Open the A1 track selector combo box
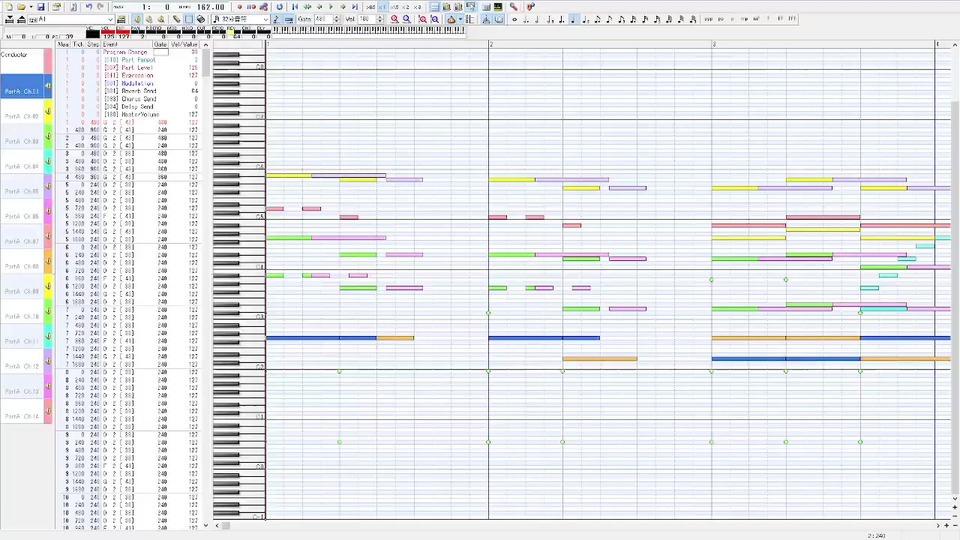960x540 pixels. coord(71,19)
